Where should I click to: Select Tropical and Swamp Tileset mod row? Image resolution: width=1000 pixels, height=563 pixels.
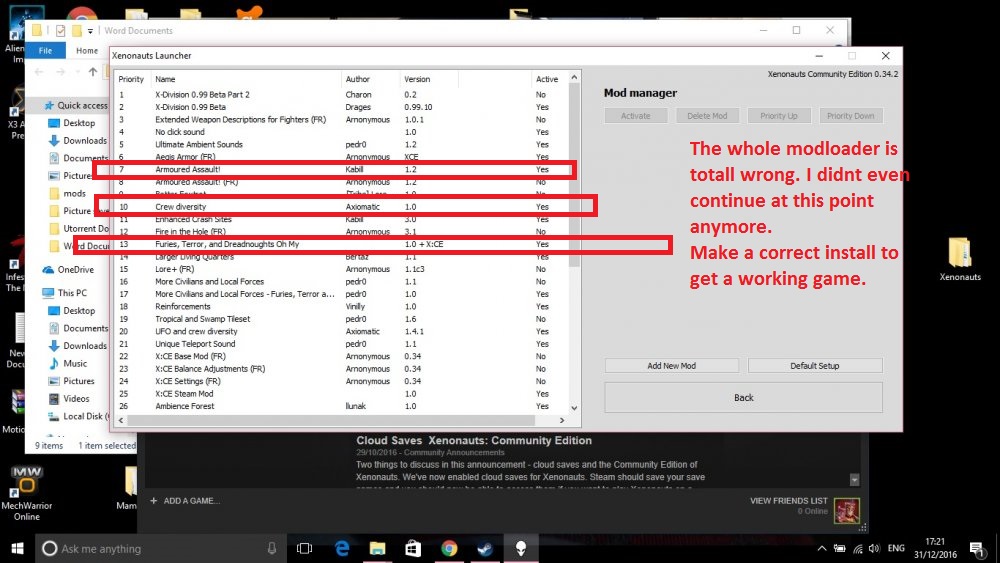[x=341, y=319]
